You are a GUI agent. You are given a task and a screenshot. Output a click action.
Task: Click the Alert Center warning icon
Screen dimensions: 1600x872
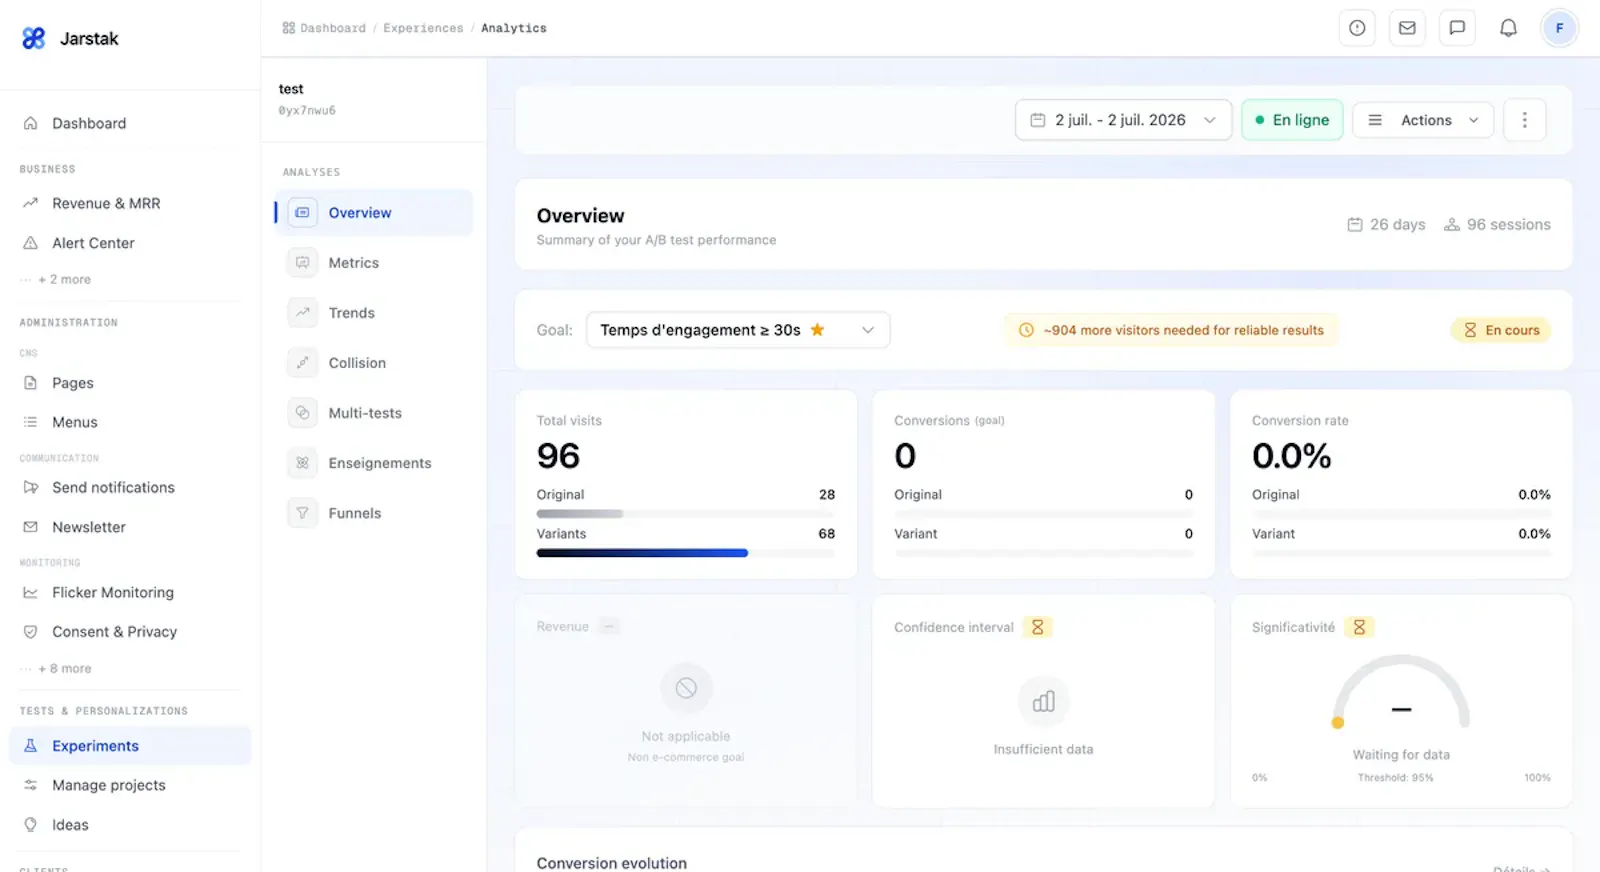pos(31,243)
